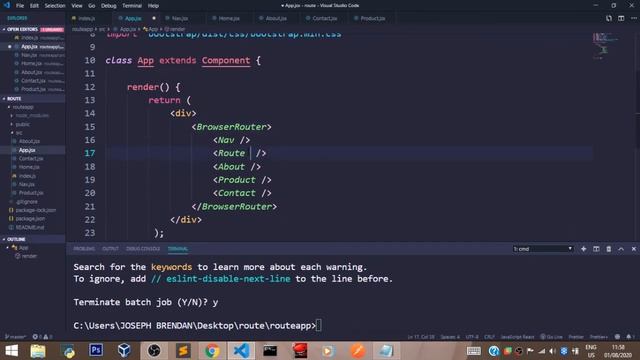The image size is (640, 360).
Task: Open the File menu
Action: coord(20,6)
